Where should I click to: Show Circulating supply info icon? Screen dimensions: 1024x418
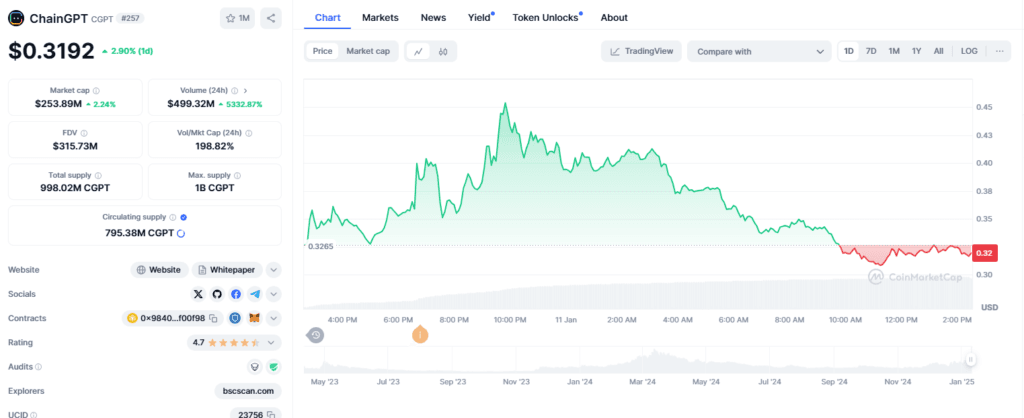(172, 217)
